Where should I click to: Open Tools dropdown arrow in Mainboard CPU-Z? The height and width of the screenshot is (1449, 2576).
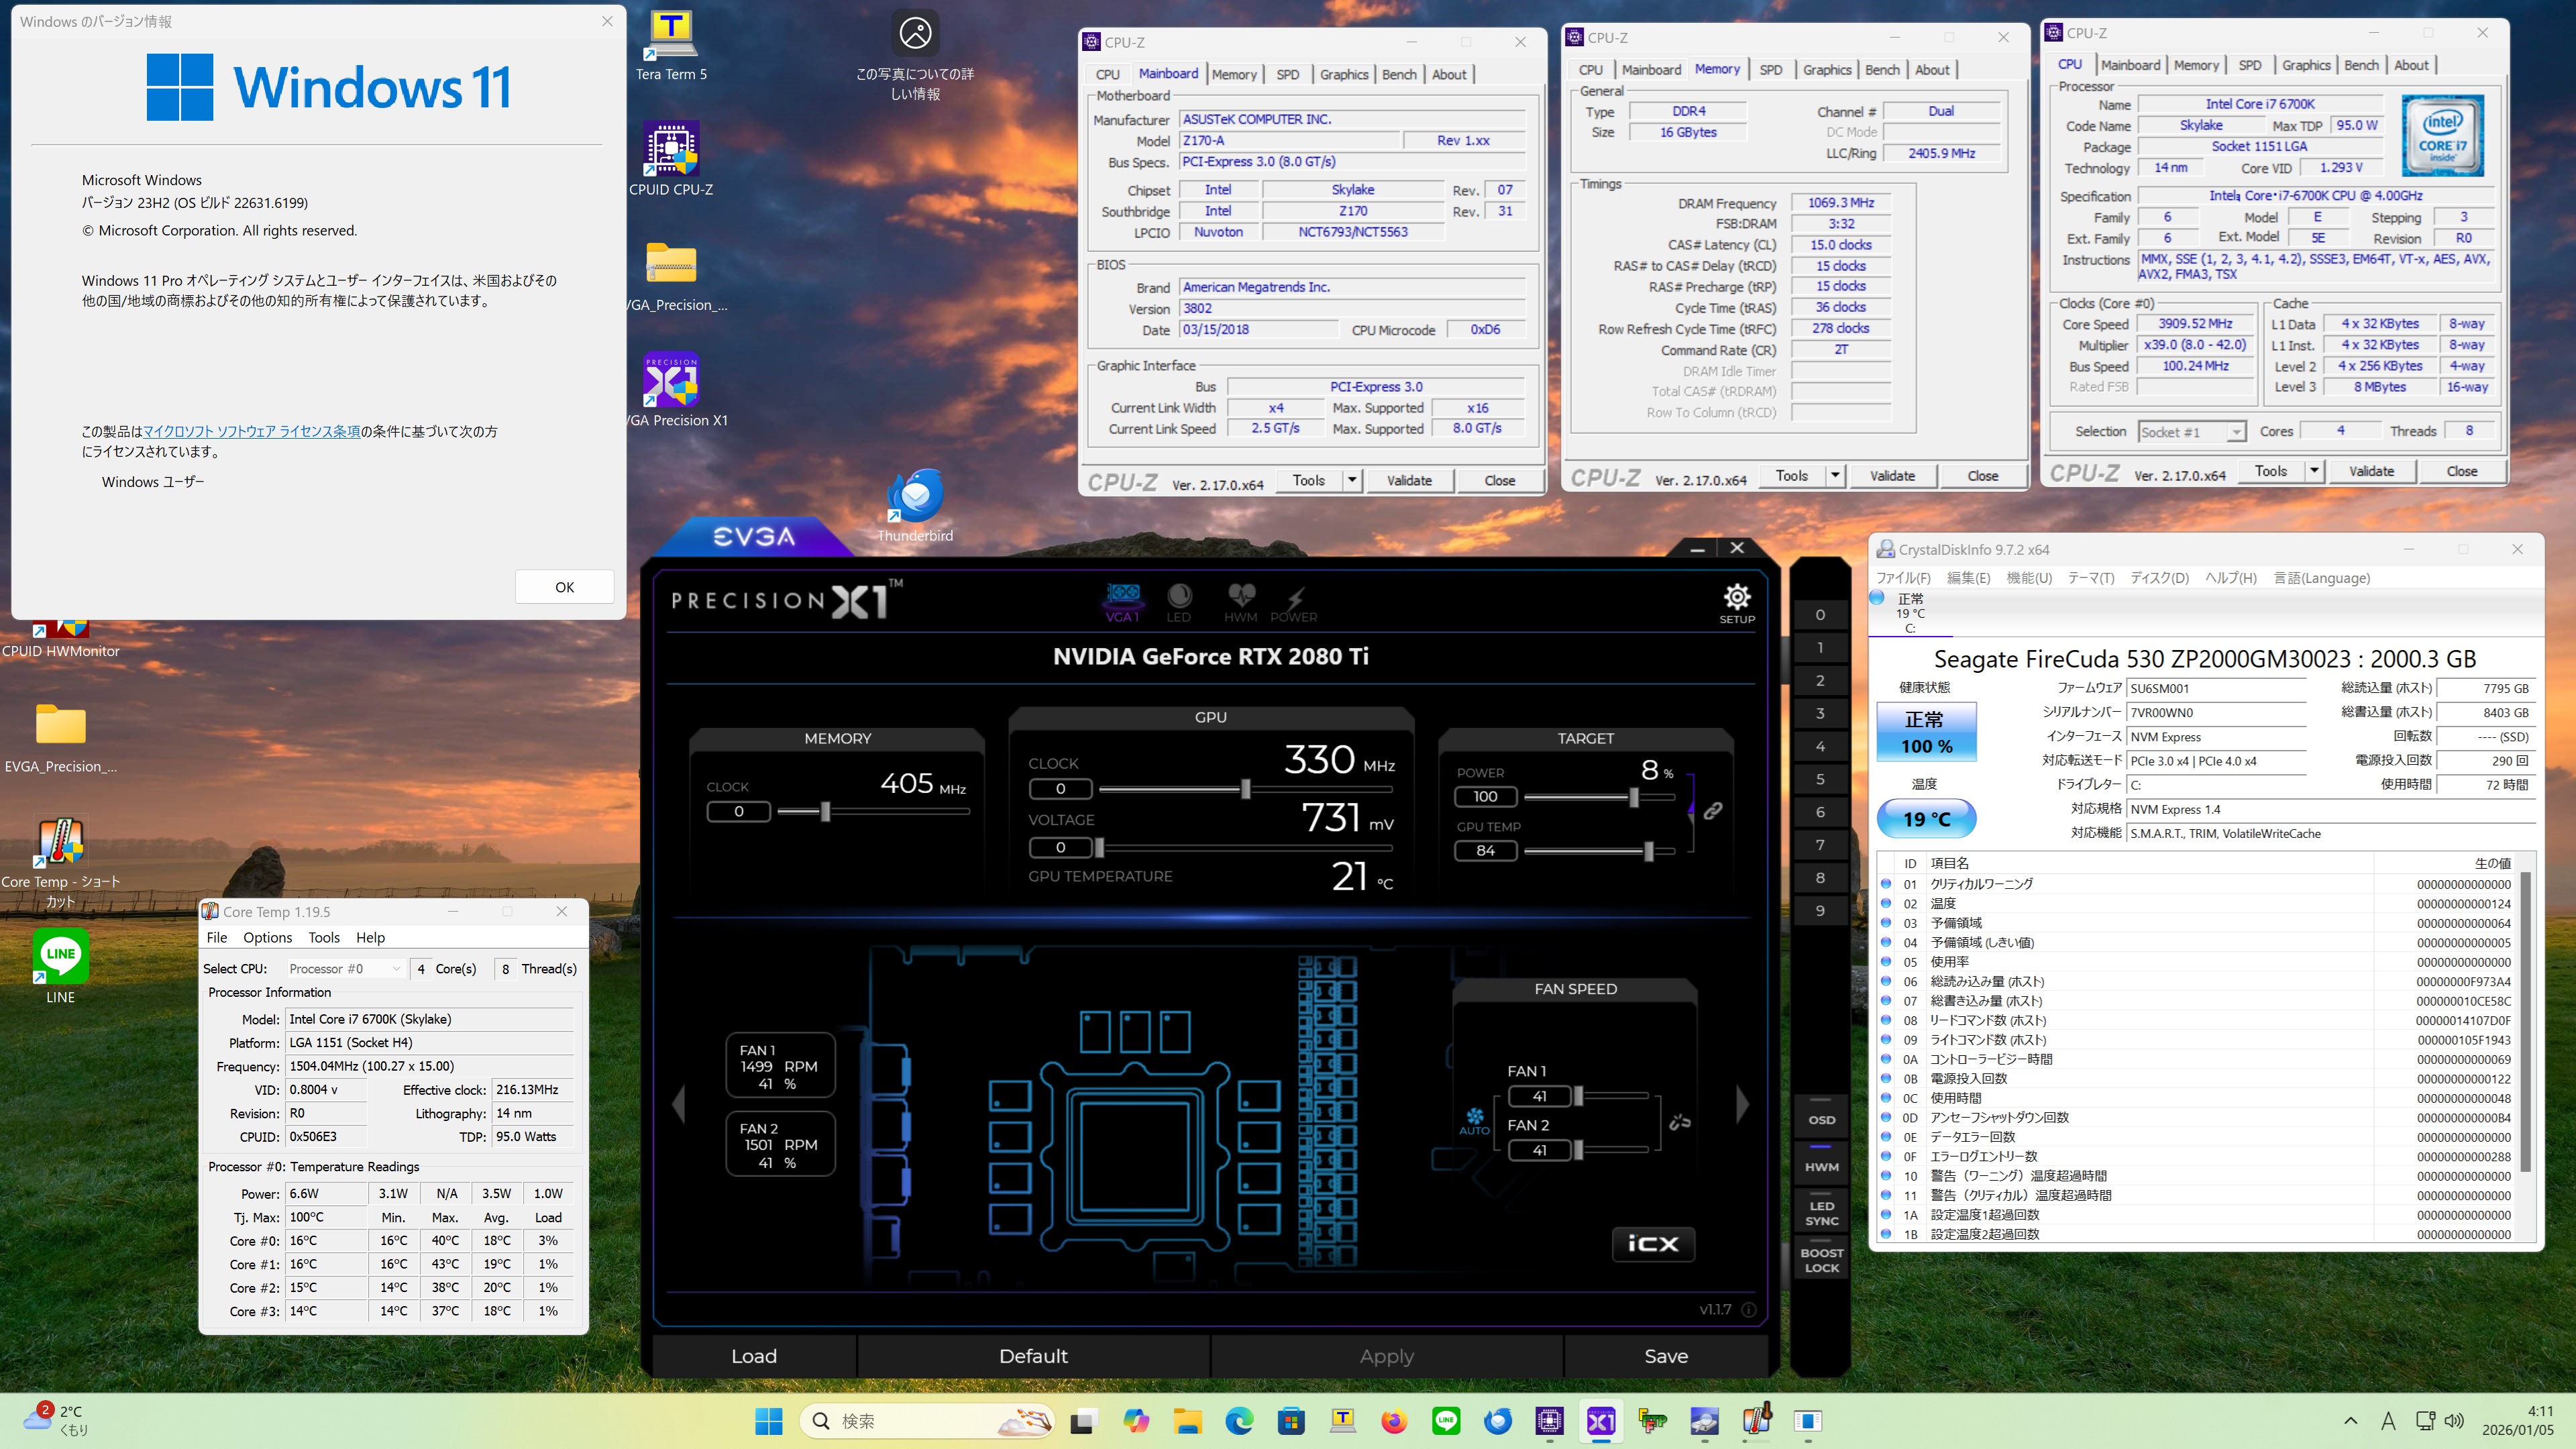1352,480
